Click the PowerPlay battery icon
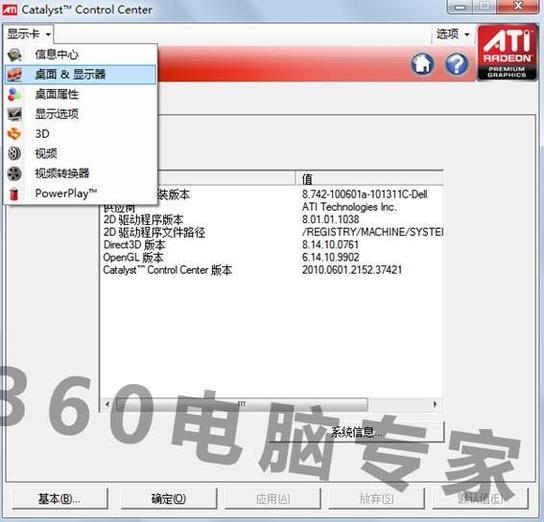The height and width of the screenshot is (522, 544). pyautogui.click(x=15, y=194)
